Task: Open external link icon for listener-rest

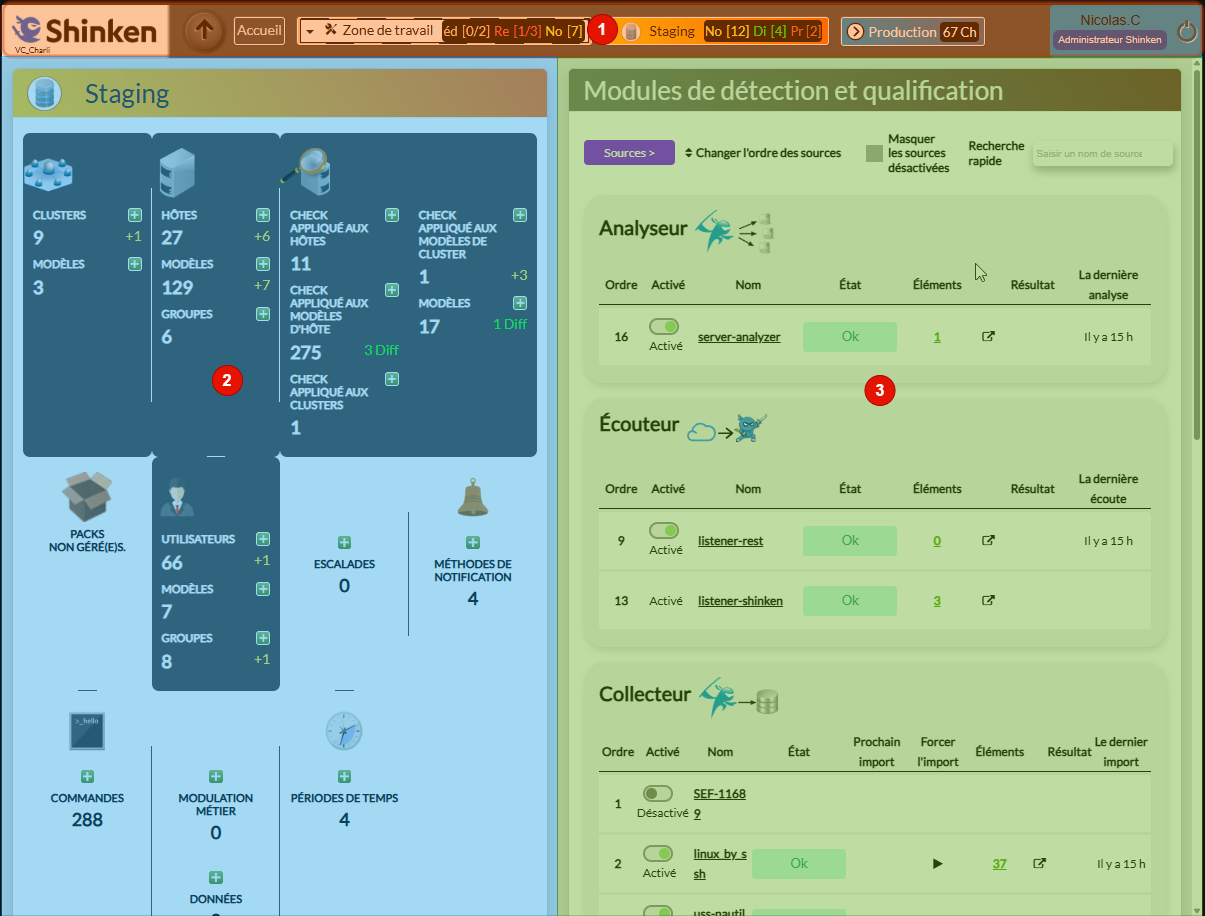Action: [988, 541]
